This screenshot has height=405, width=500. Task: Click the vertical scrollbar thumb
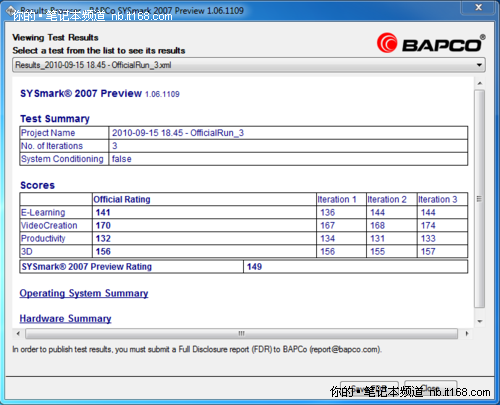pyautogui.click(x=480, y=199)
